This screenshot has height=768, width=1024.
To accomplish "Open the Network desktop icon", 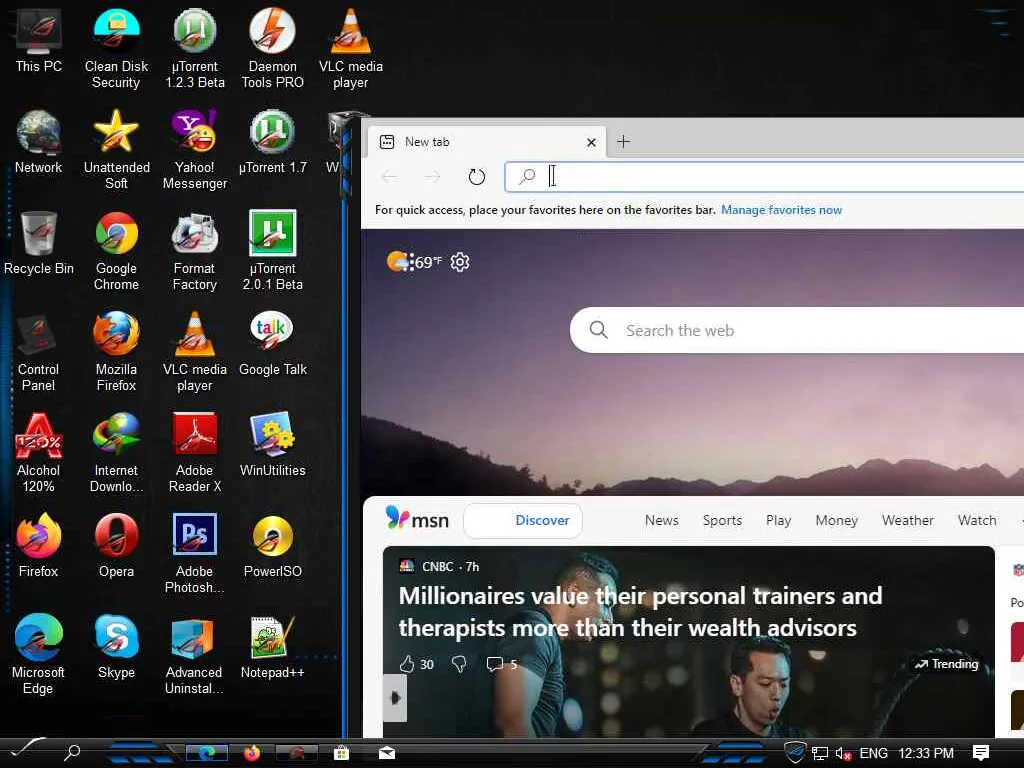I will pos(39,142).
